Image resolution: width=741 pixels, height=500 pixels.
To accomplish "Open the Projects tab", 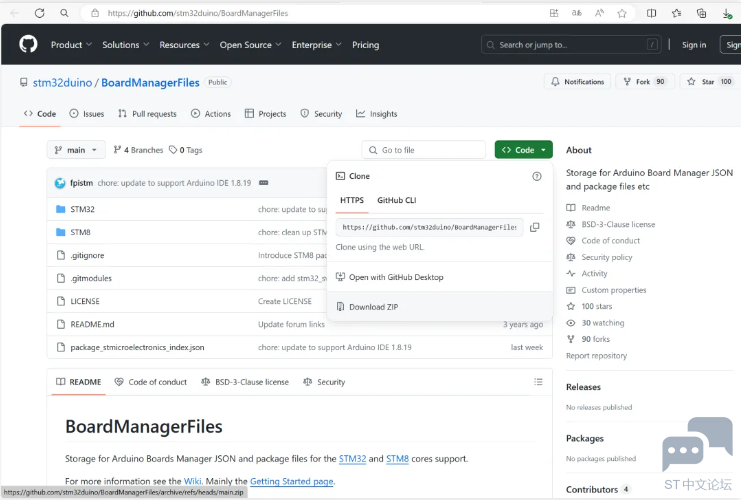I will point(266,114).
